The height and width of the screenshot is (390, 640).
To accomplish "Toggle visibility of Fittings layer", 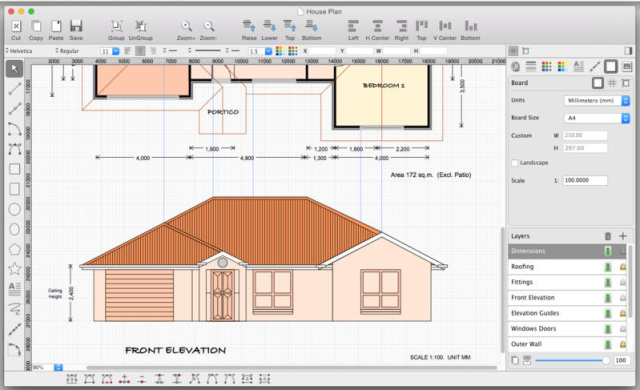I will [x=608, y=282].
